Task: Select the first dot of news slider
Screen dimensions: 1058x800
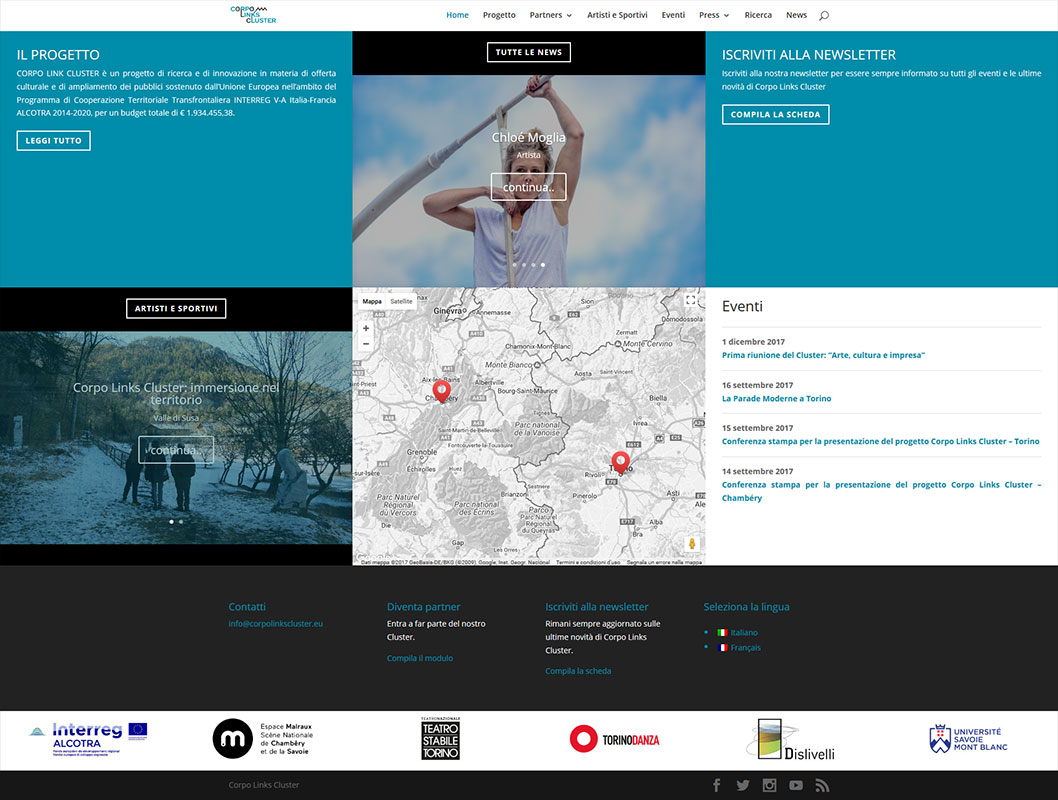Action: 514,265
